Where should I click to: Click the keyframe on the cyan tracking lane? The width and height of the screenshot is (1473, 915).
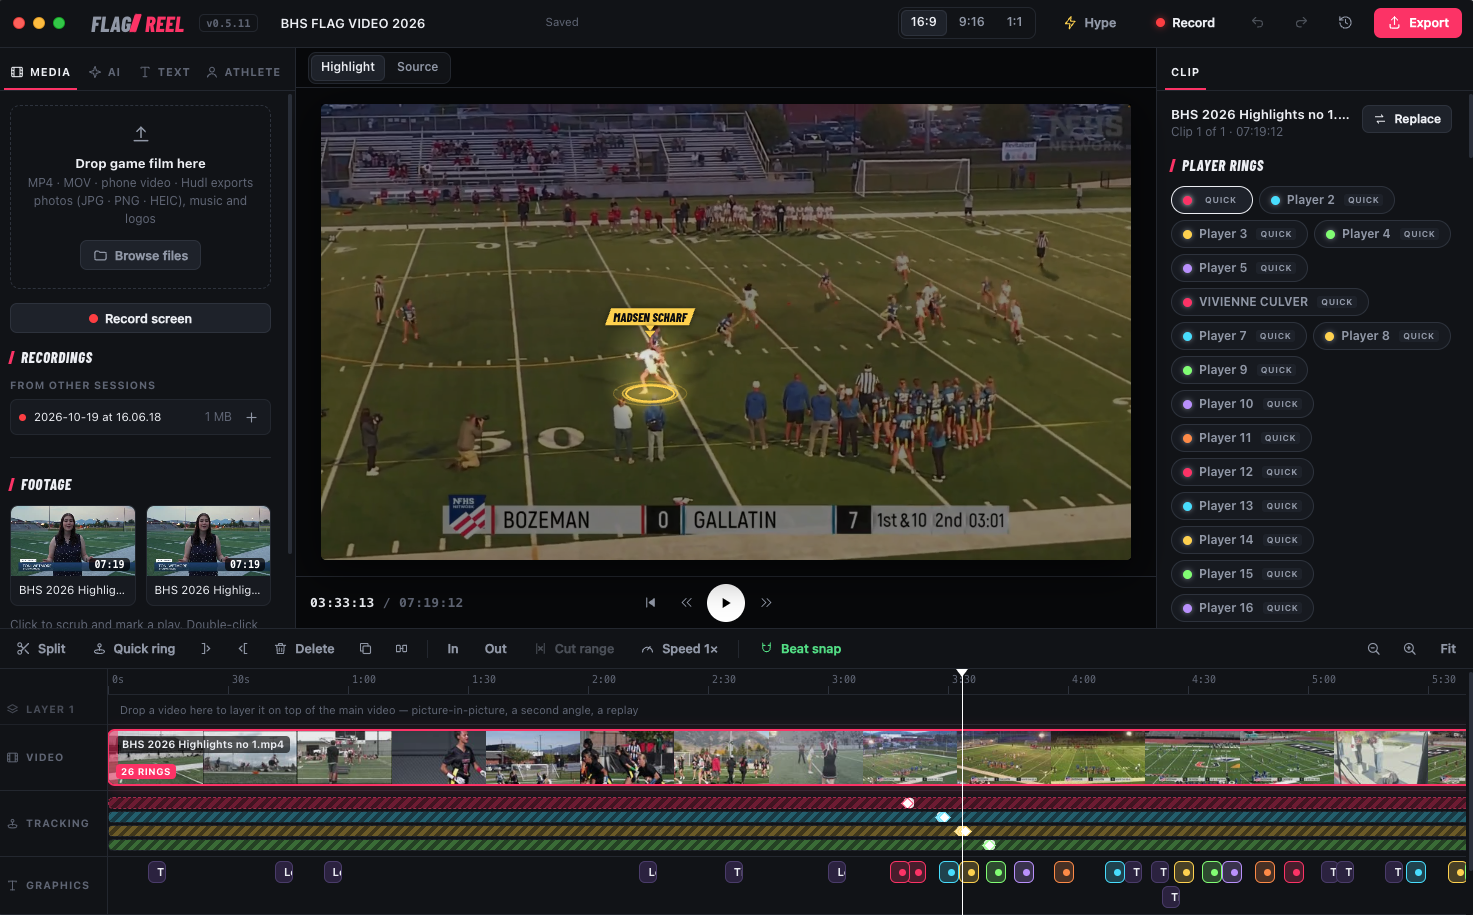[942, 817]
